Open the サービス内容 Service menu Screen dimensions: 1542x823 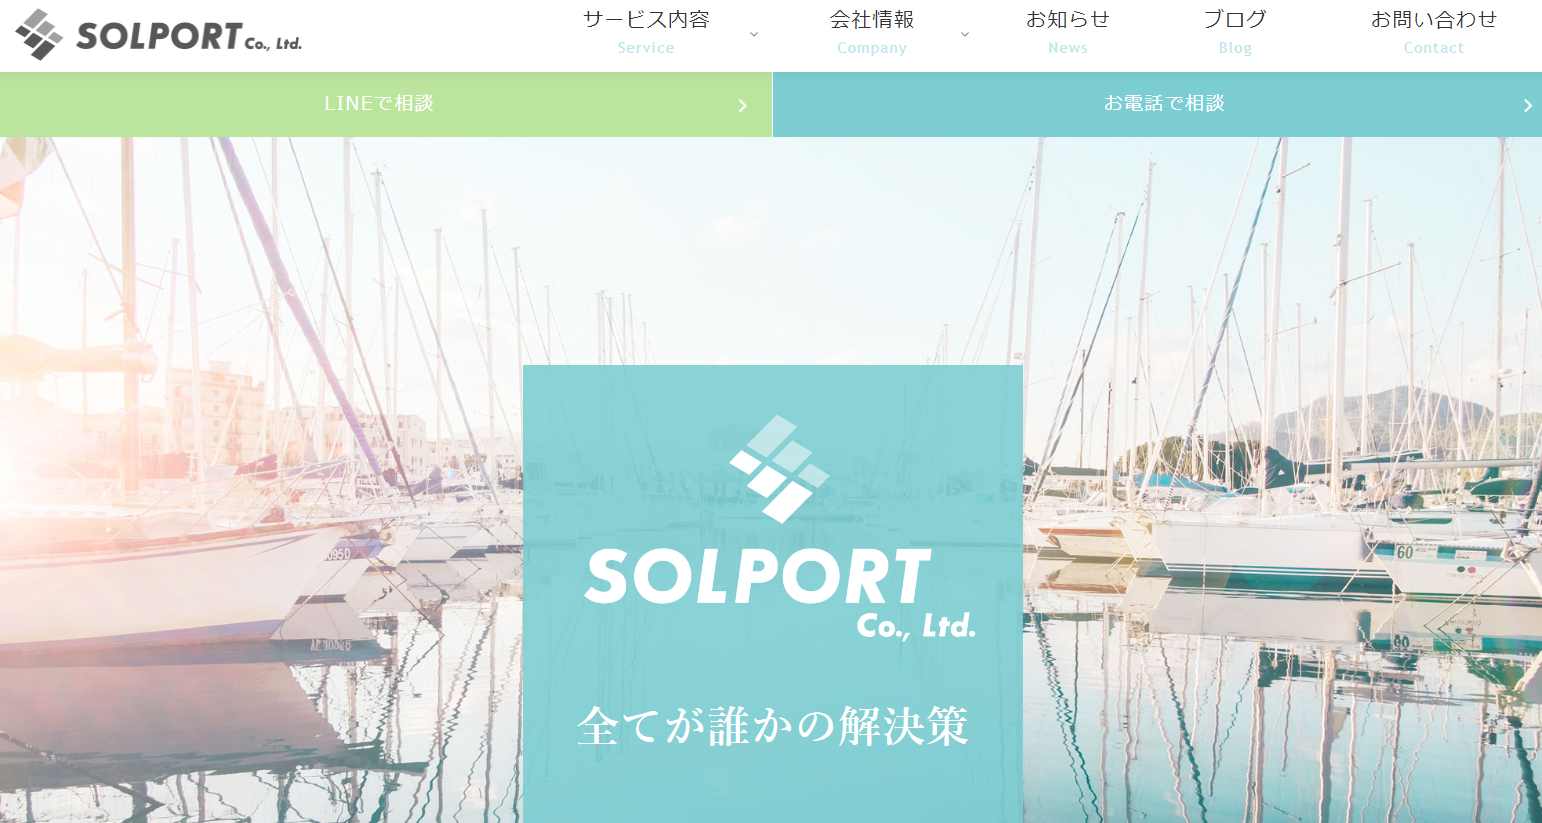[646, 33]
